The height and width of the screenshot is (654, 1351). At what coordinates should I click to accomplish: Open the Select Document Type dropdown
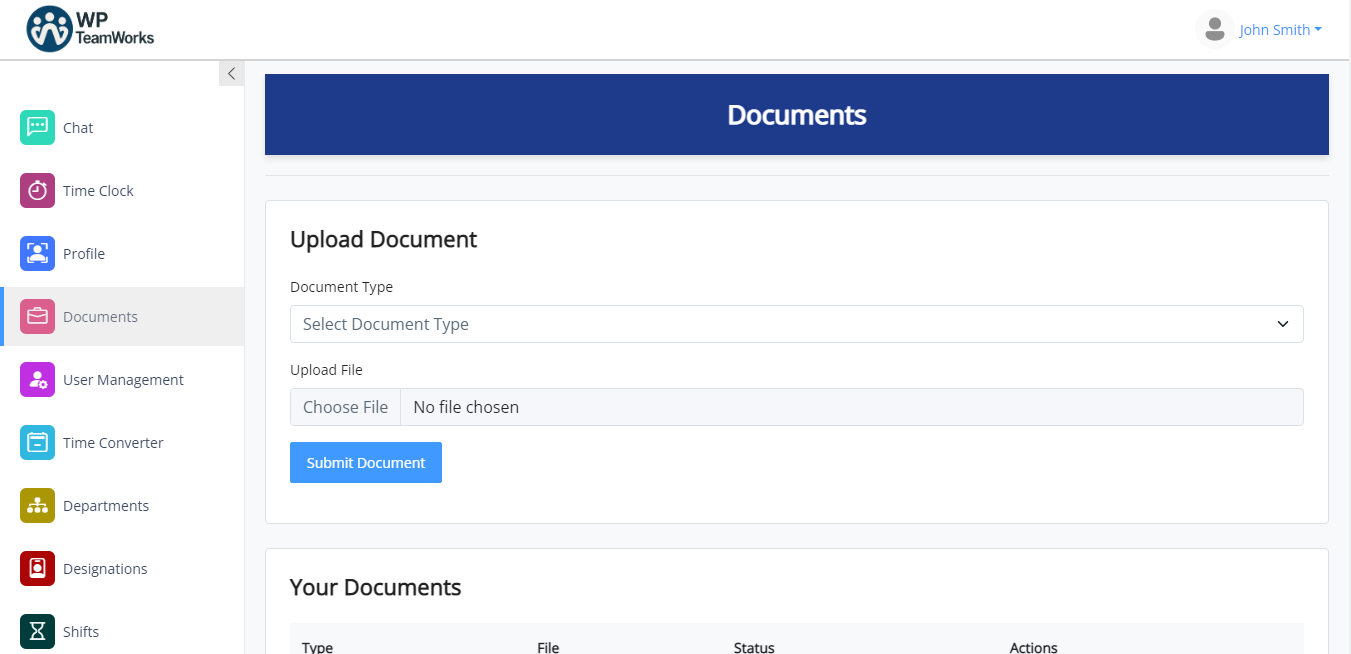(x=796, y=324)
